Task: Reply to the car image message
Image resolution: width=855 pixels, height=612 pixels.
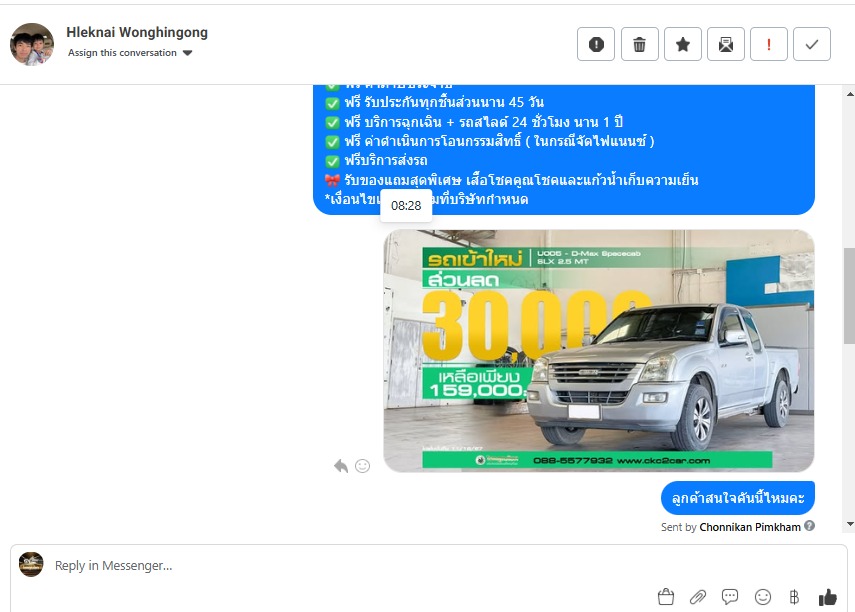Action: [341, 466]
